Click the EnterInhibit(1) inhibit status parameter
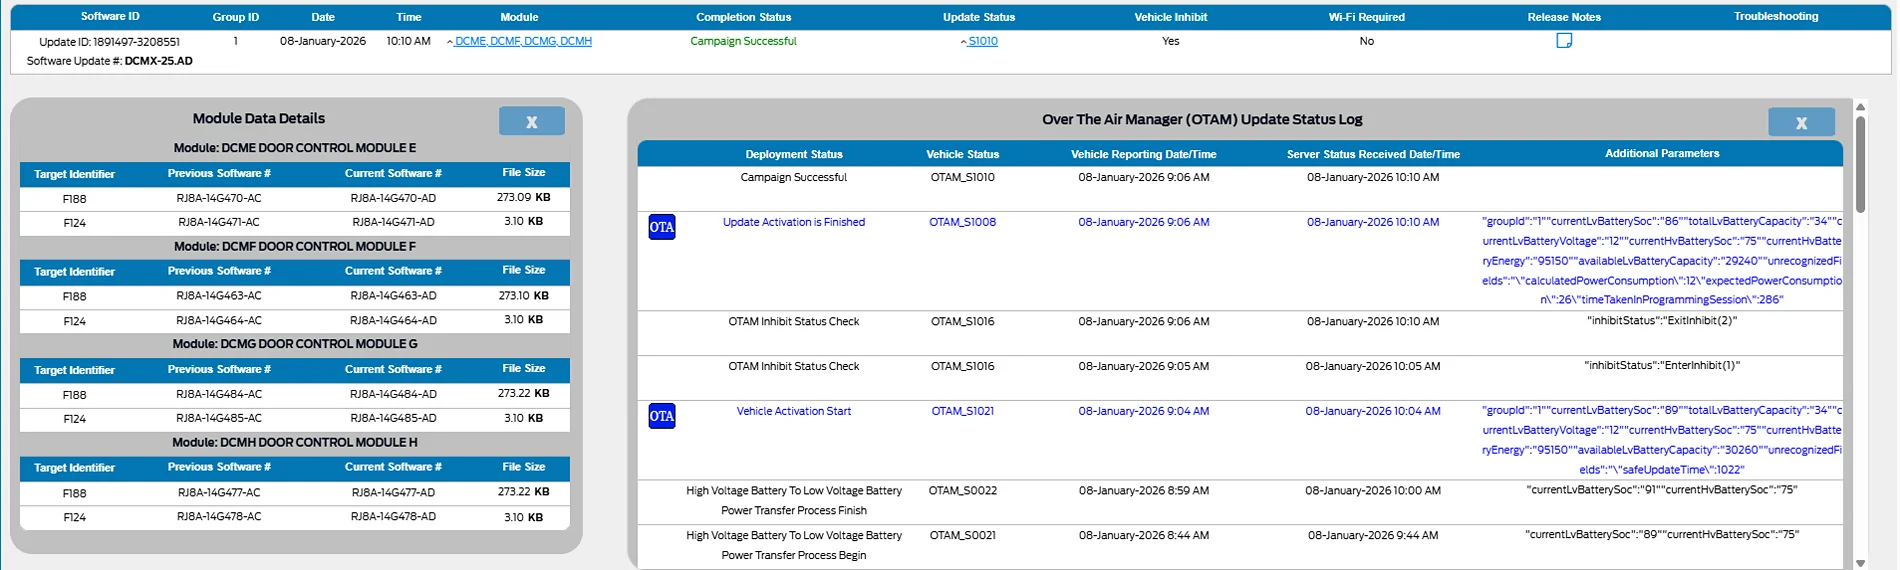Viewport: 1900px width, 570px height. 1662,366
